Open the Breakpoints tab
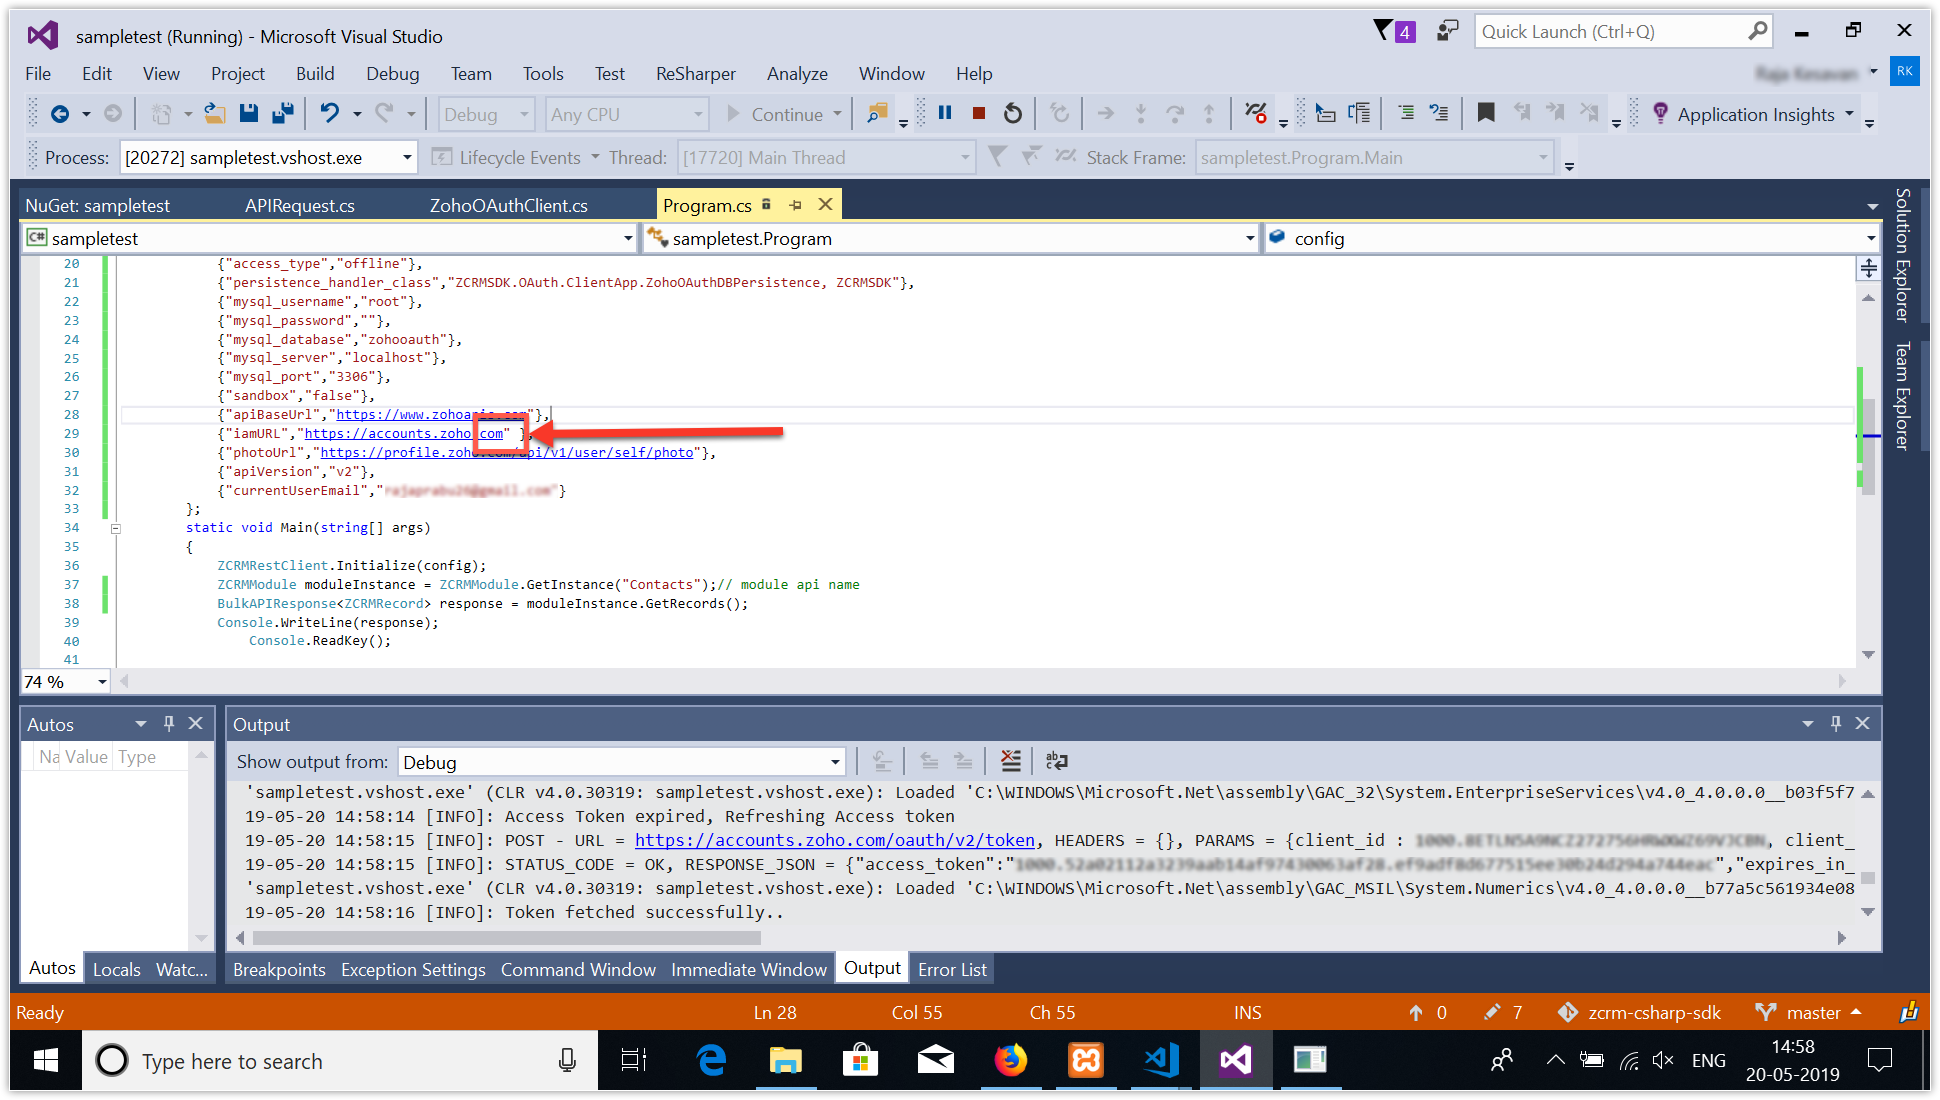1940x1100 pixels. [279, 969]
